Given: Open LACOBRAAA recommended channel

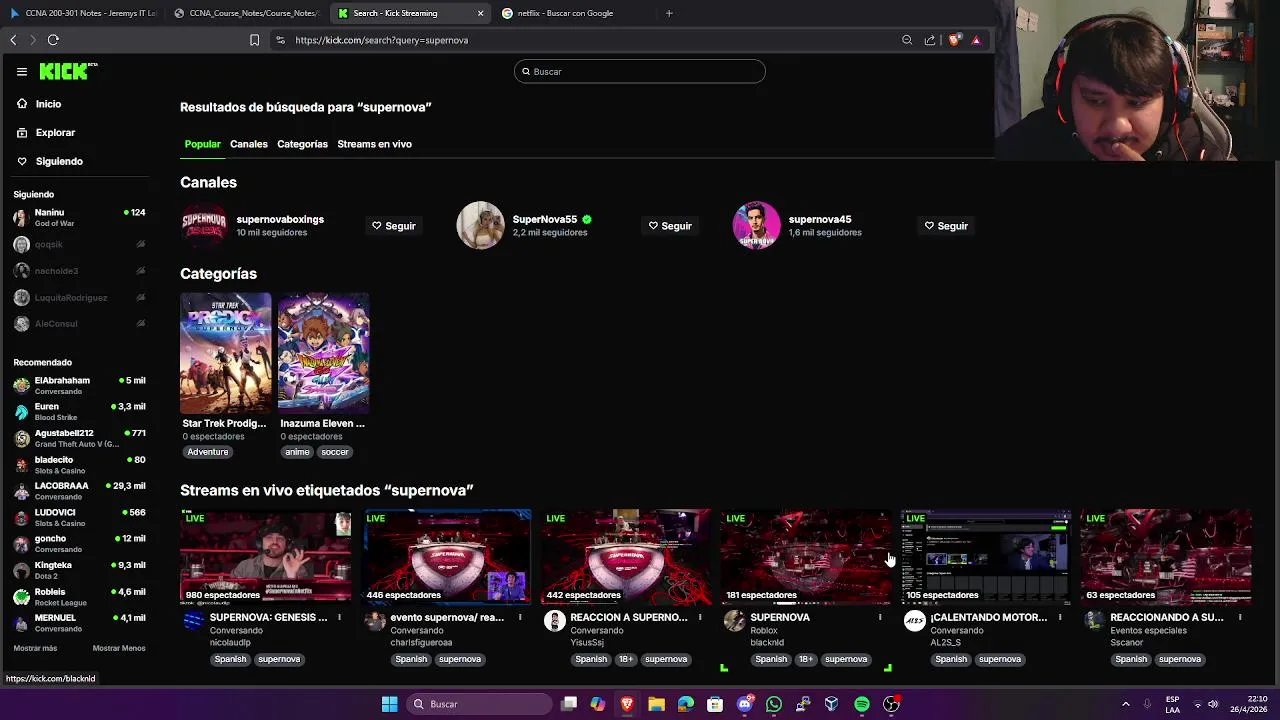Looking at the screenshot, I should [80, 491].
